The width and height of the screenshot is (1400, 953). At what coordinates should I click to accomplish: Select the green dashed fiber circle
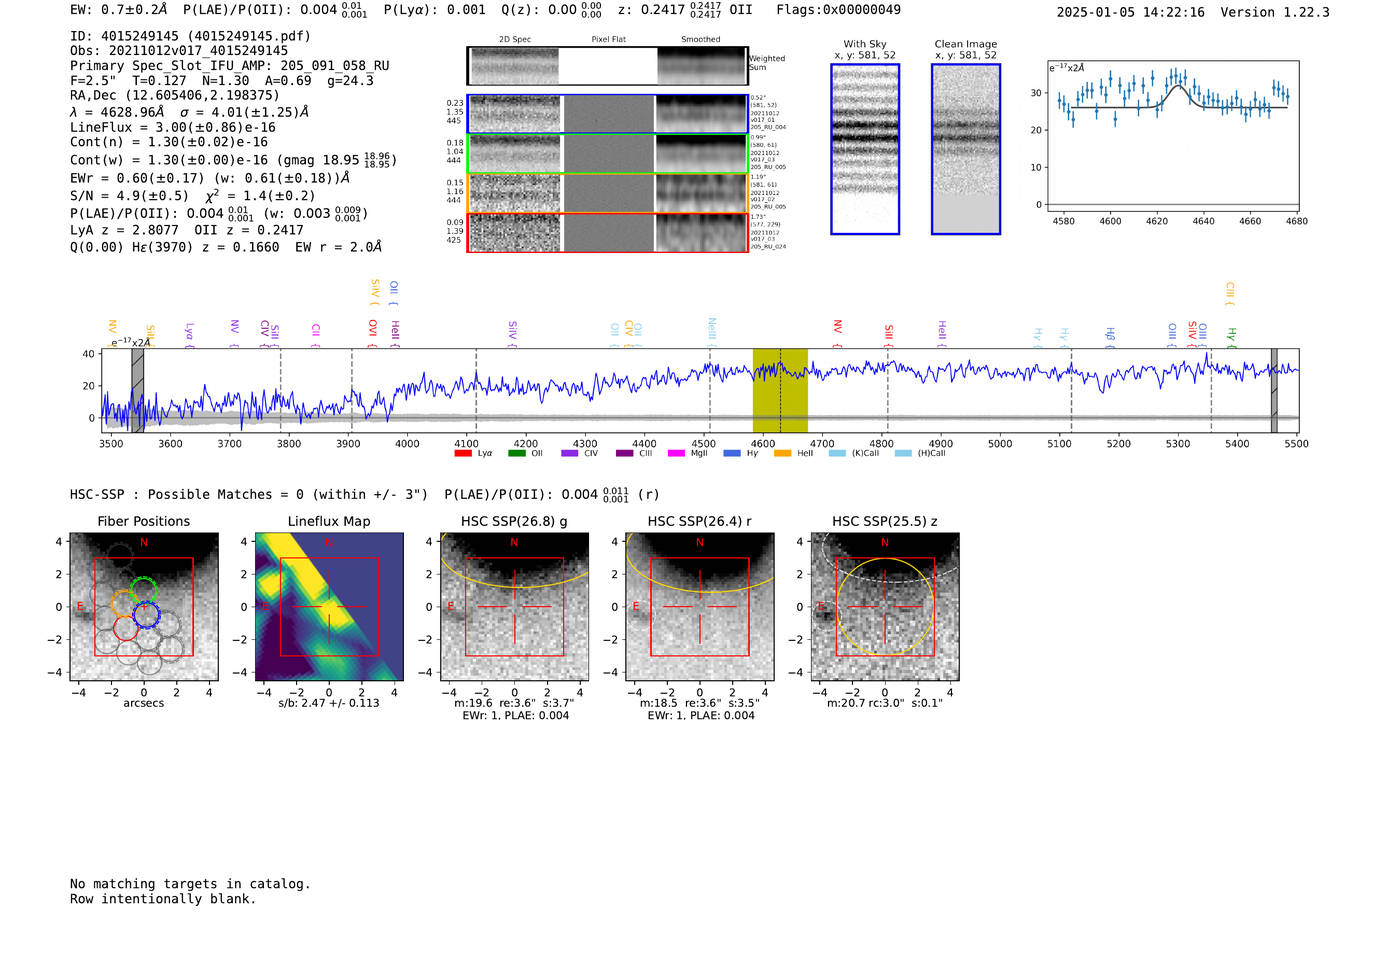pyautogui.click(x=143, y=590)
